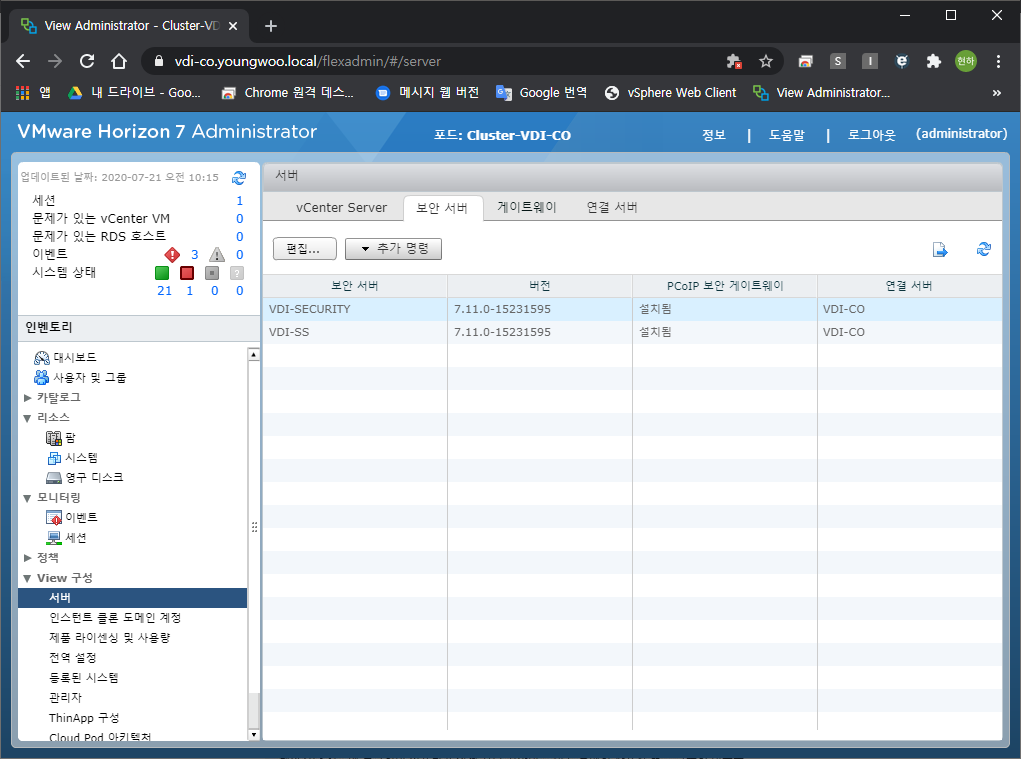Expand the 정책 tree node
This screenshot has height=759, width=1021.
tap(27, 558)
